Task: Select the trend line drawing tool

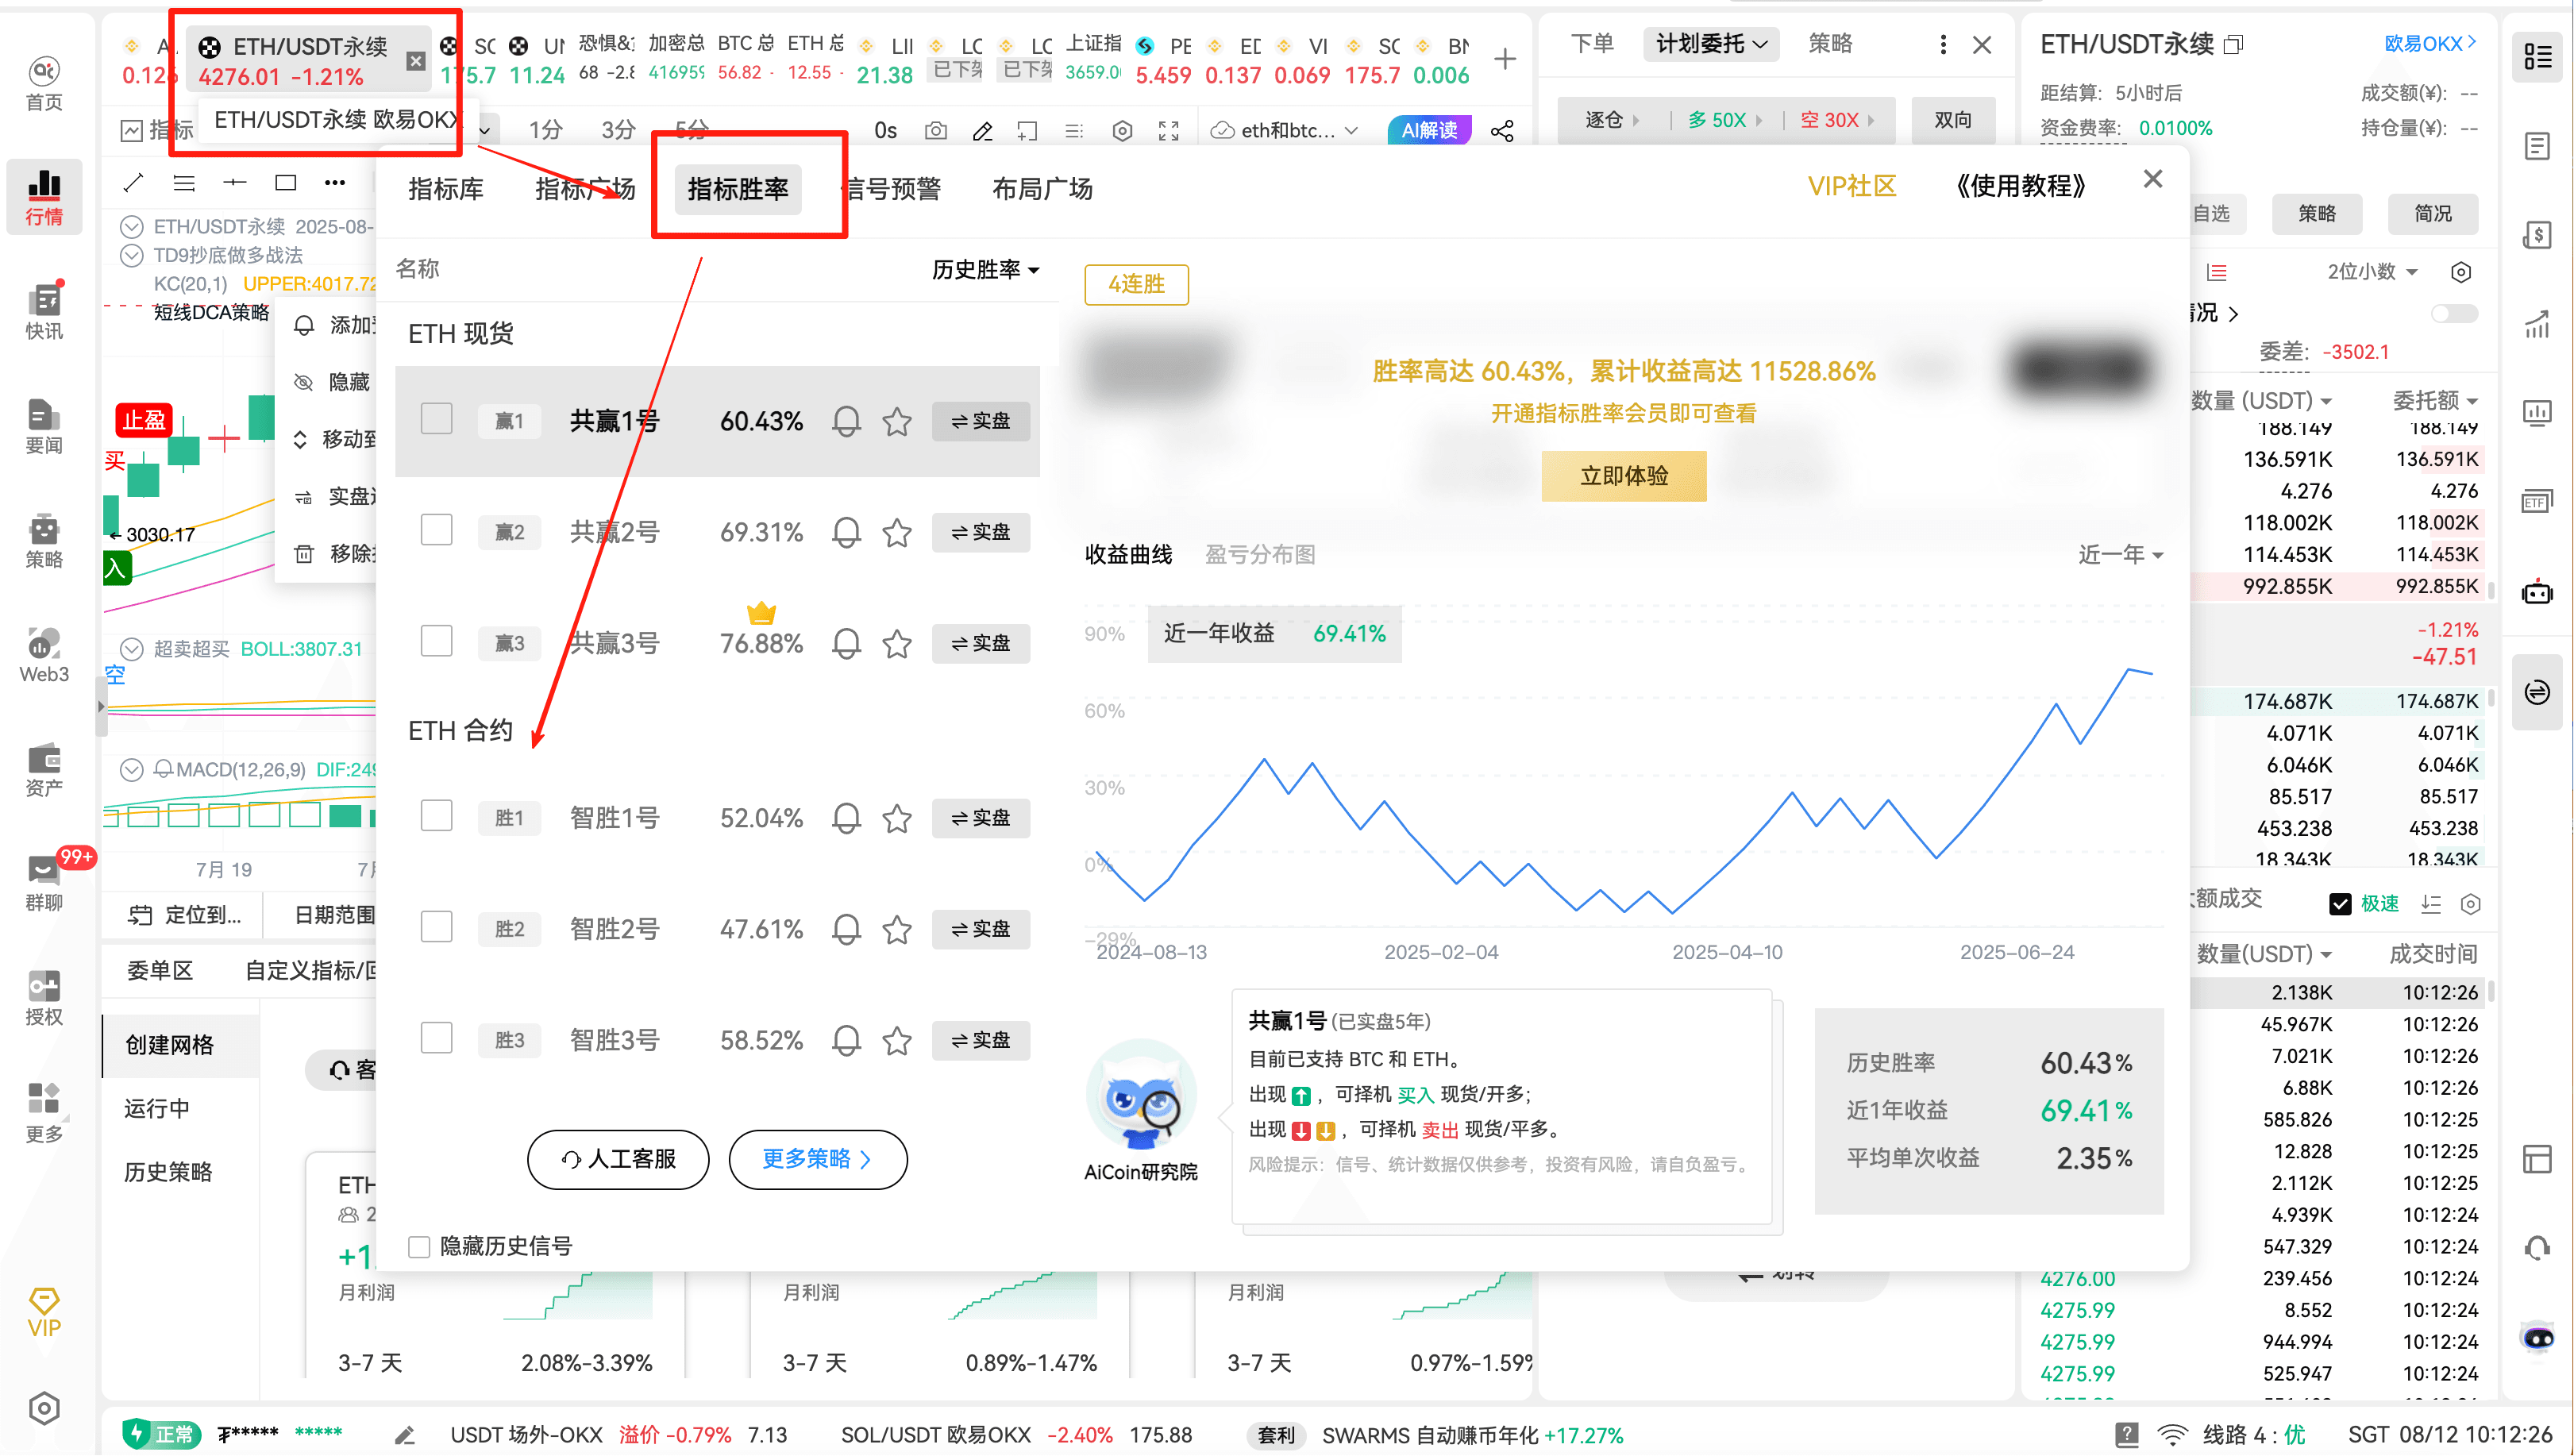Action: pos(133,182)
